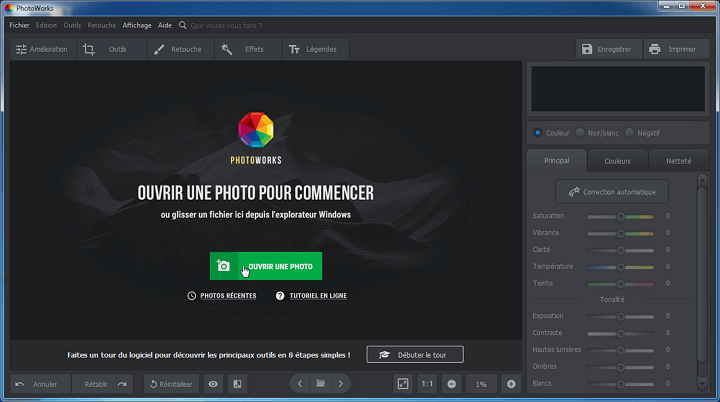Screen dimensions: 720x402
Task: Select the Outils crop tool tab
Action: (111, 49)
